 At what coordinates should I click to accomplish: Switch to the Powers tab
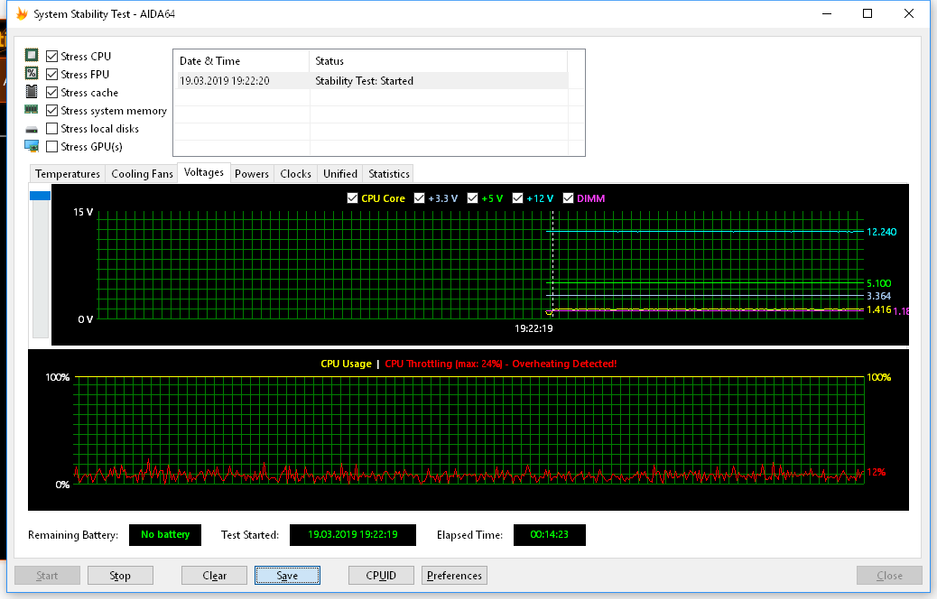(252, 173)
